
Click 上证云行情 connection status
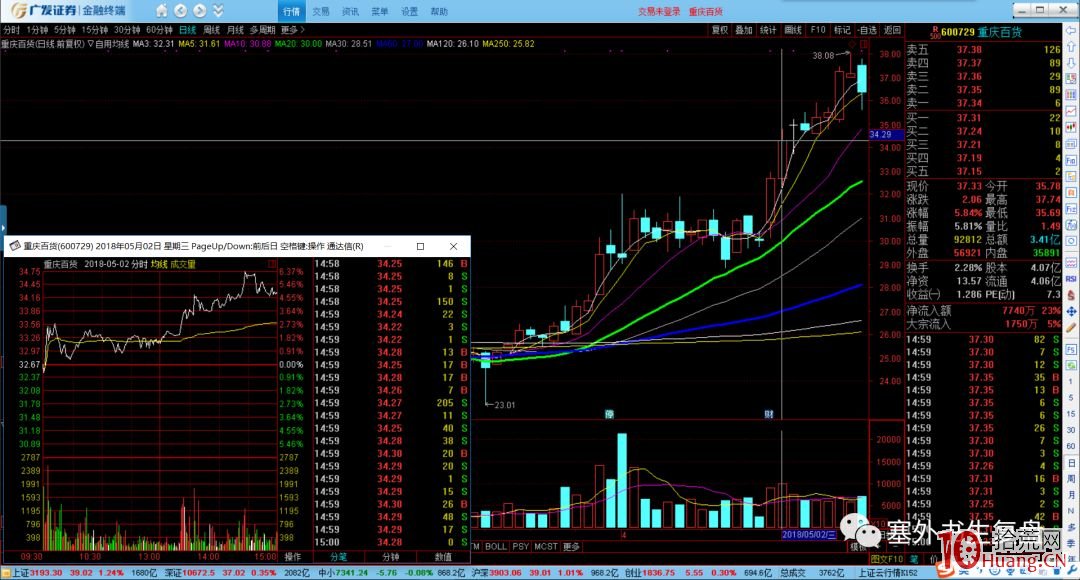tap(888, 573)
